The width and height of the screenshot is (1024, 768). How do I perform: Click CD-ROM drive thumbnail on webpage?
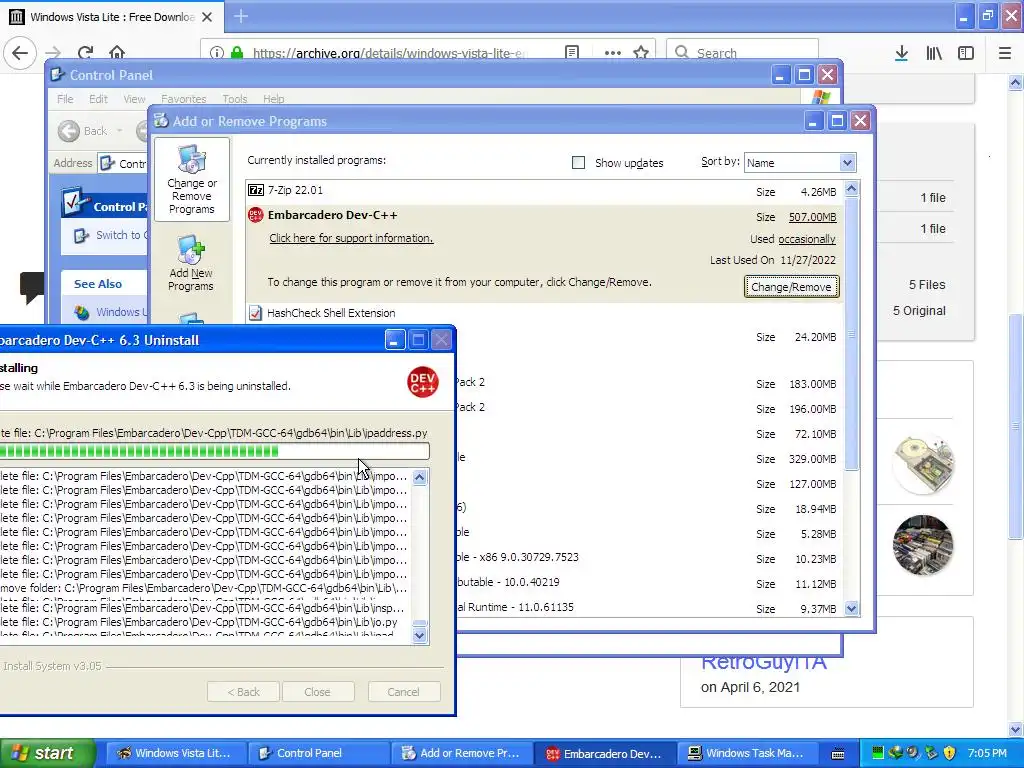(x=923, y=463)
